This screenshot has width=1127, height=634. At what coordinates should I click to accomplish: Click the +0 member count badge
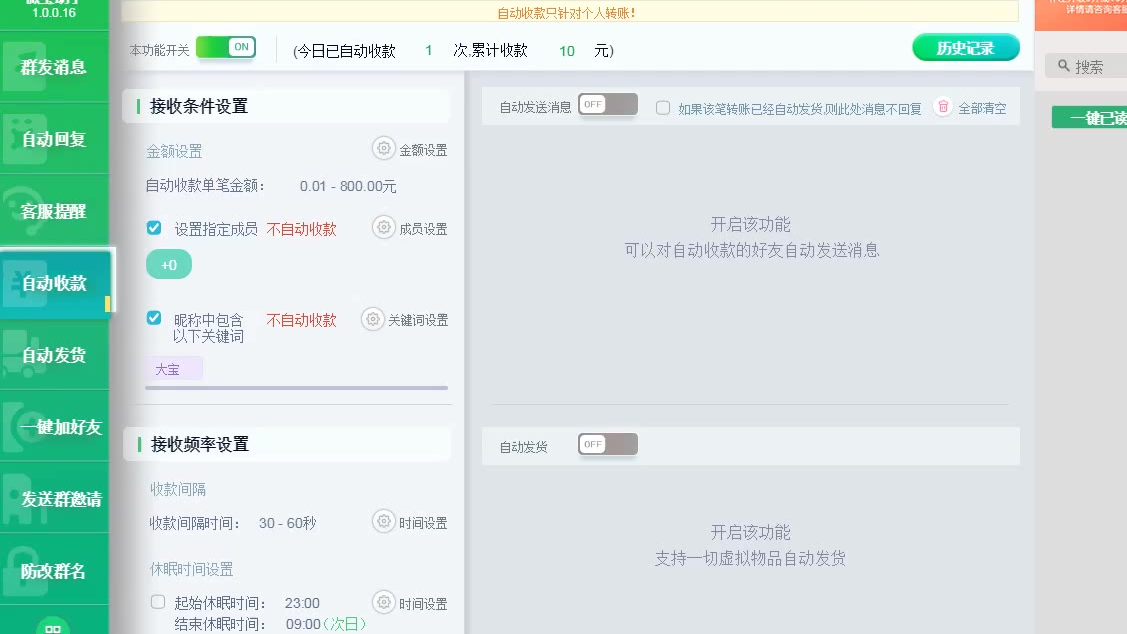pos(169,265)
